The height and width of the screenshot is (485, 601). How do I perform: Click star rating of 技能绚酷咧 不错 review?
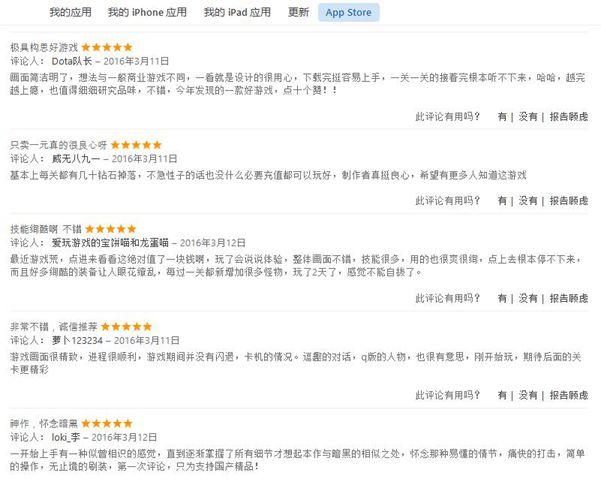(110, 229)
